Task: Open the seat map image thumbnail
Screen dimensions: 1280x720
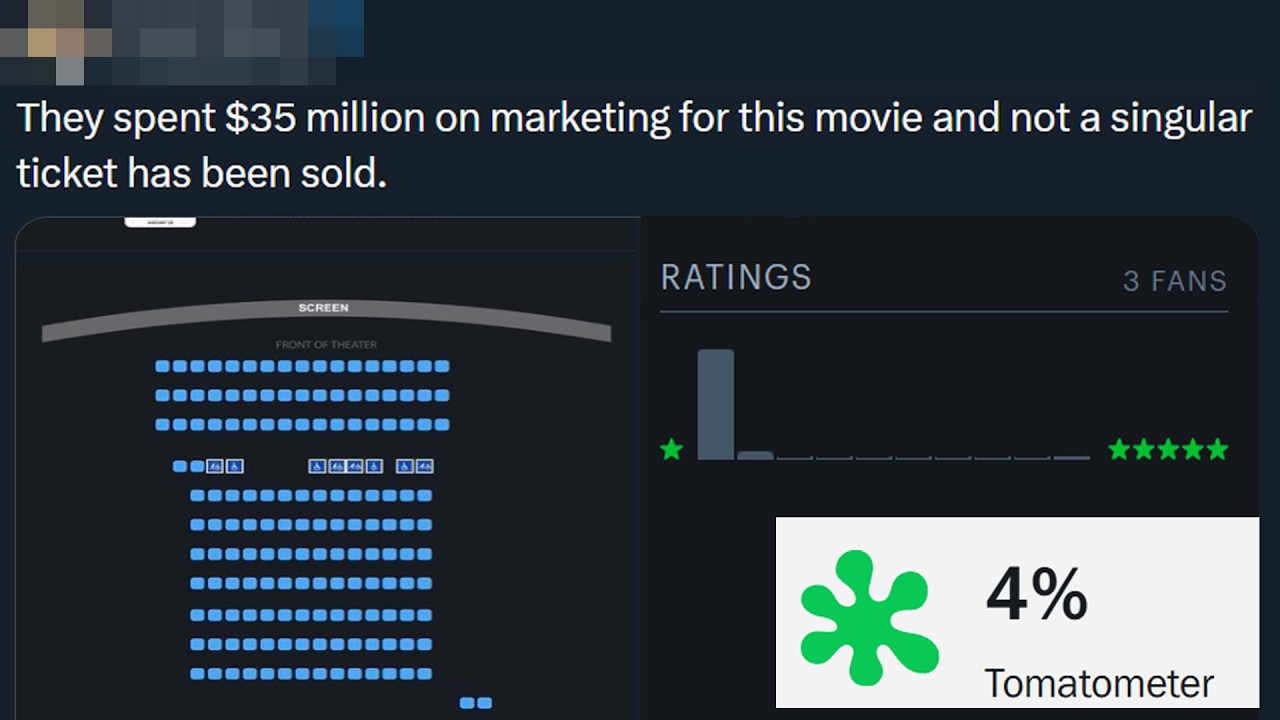Action: (x=327, y=468)
